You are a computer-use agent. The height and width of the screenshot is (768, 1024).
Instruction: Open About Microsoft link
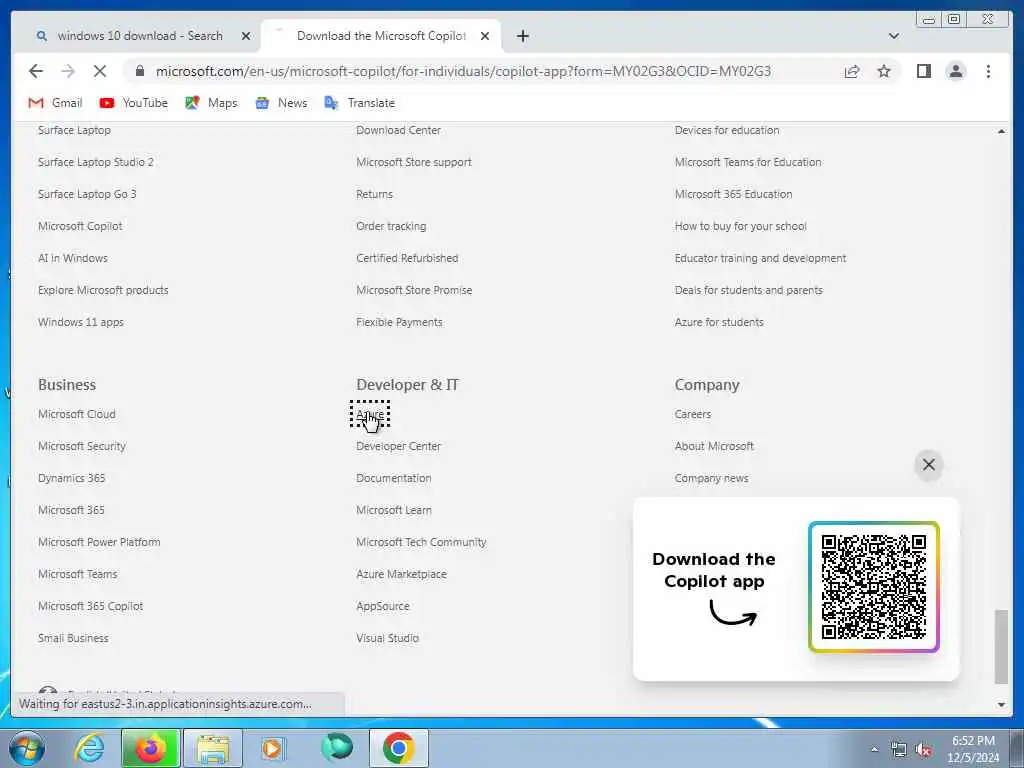click(x=714, y=446)
